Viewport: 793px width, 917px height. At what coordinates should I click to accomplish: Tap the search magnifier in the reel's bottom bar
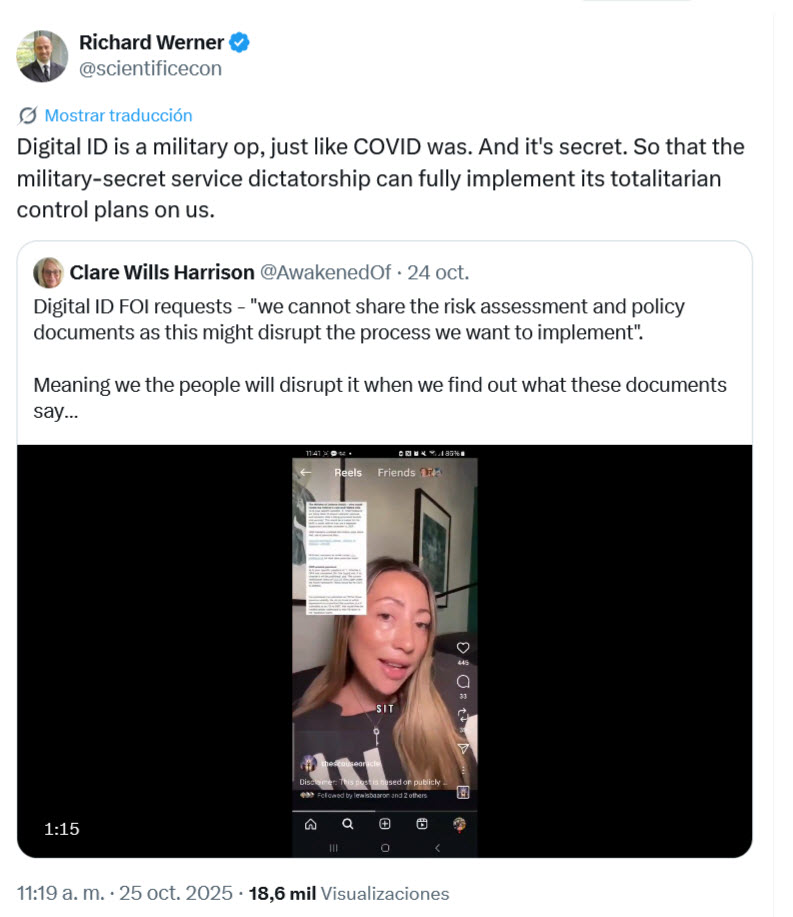pos(348,825)
